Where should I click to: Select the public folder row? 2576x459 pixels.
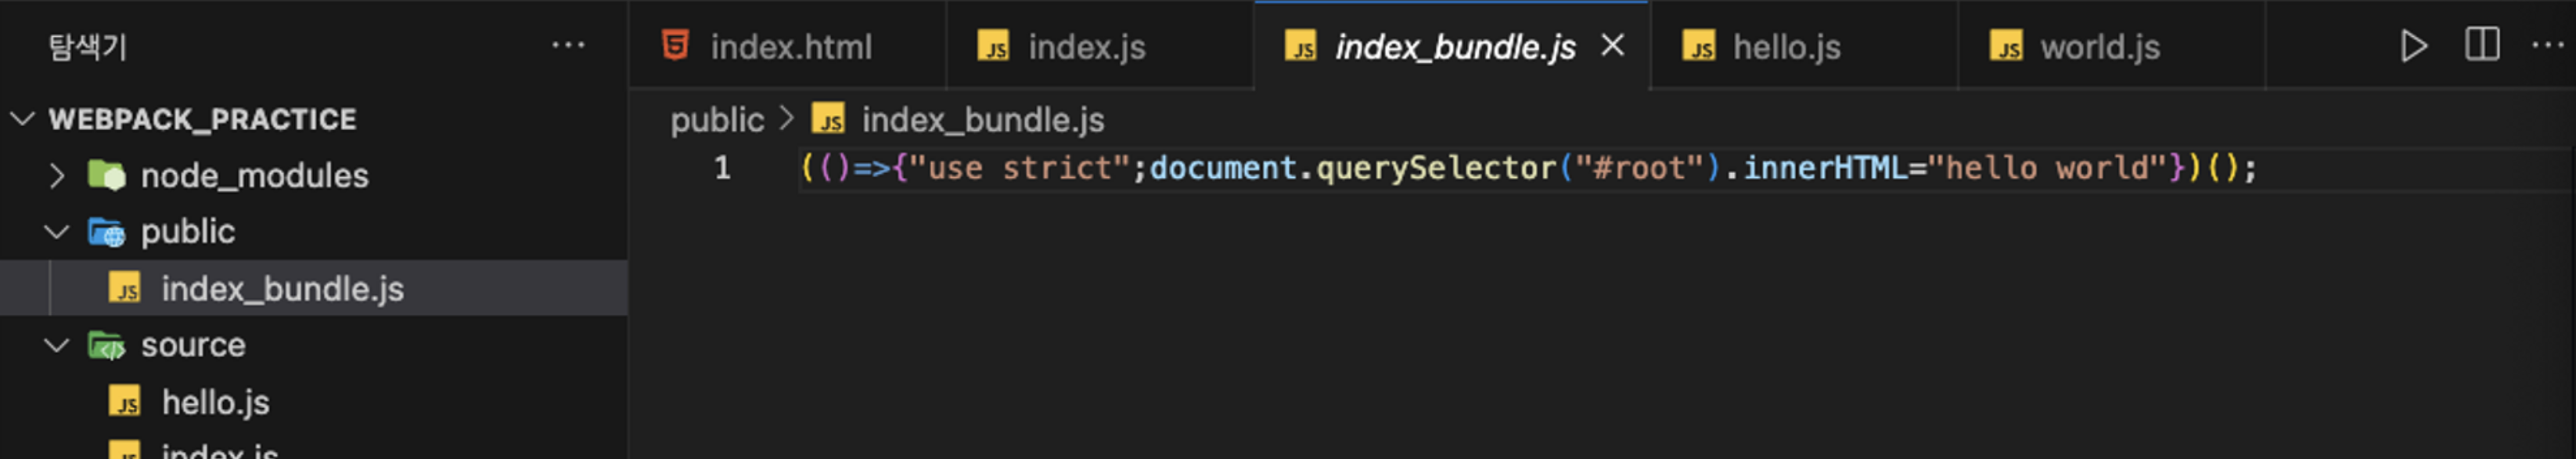[x=314, y=232]
